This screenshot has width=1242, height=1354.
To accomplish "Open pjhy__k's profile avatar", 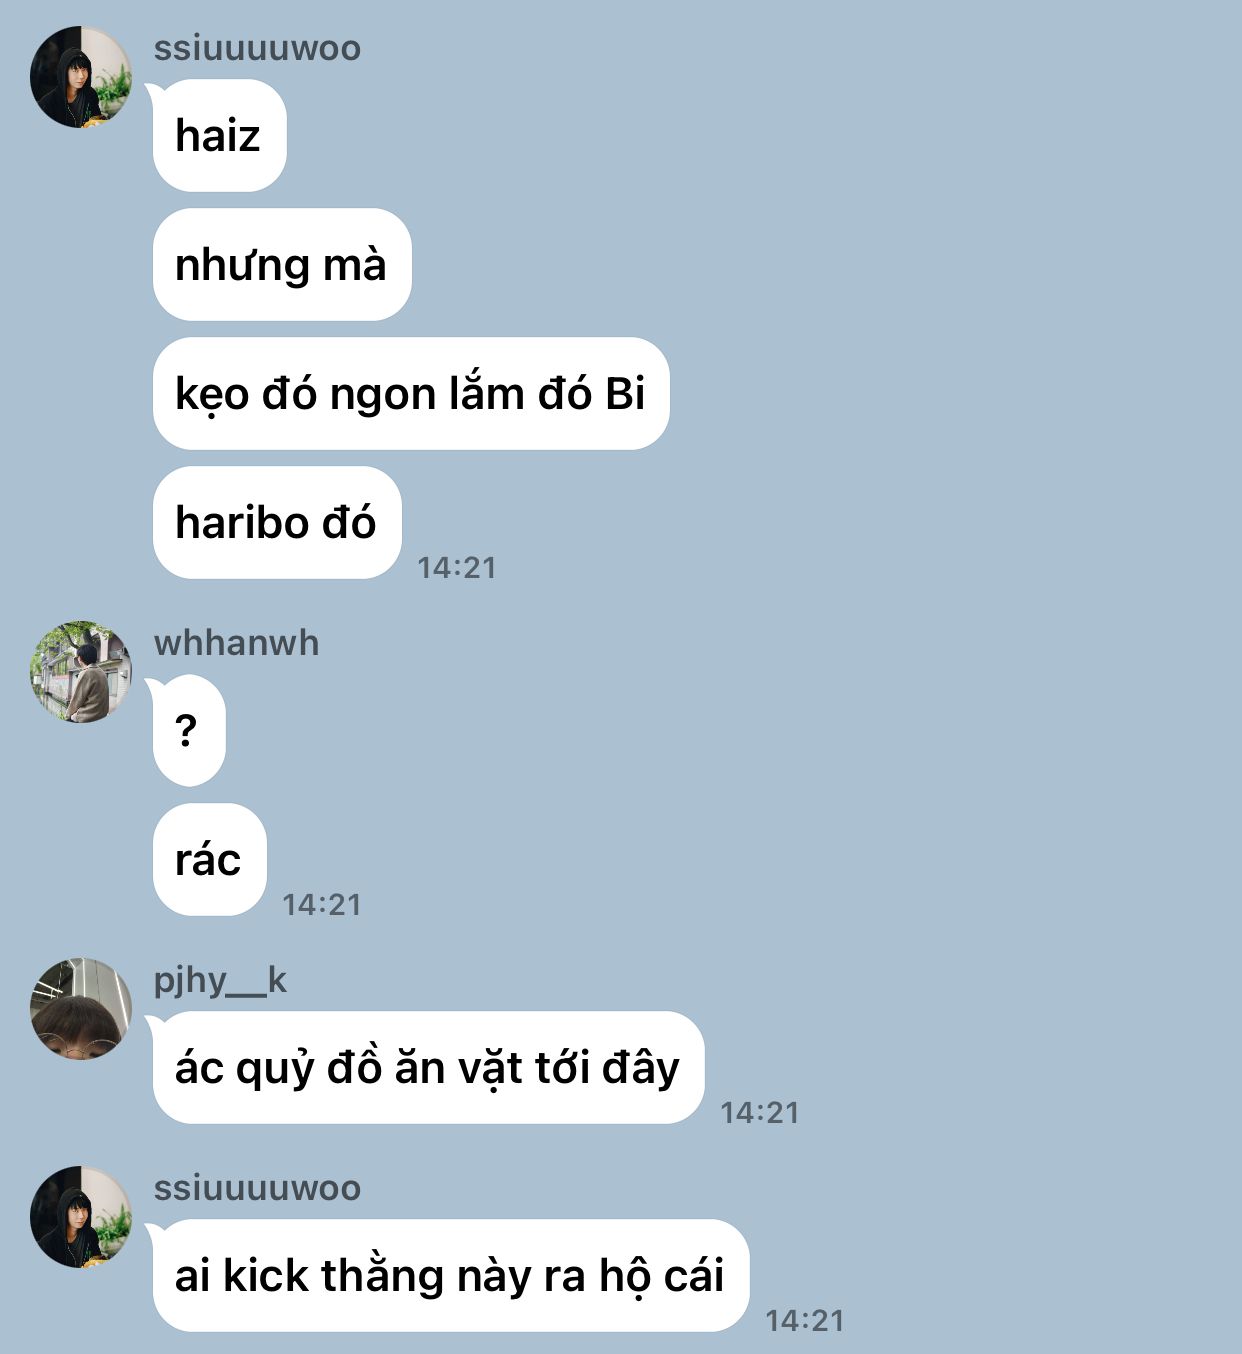I will click(x=80, y=1009).
